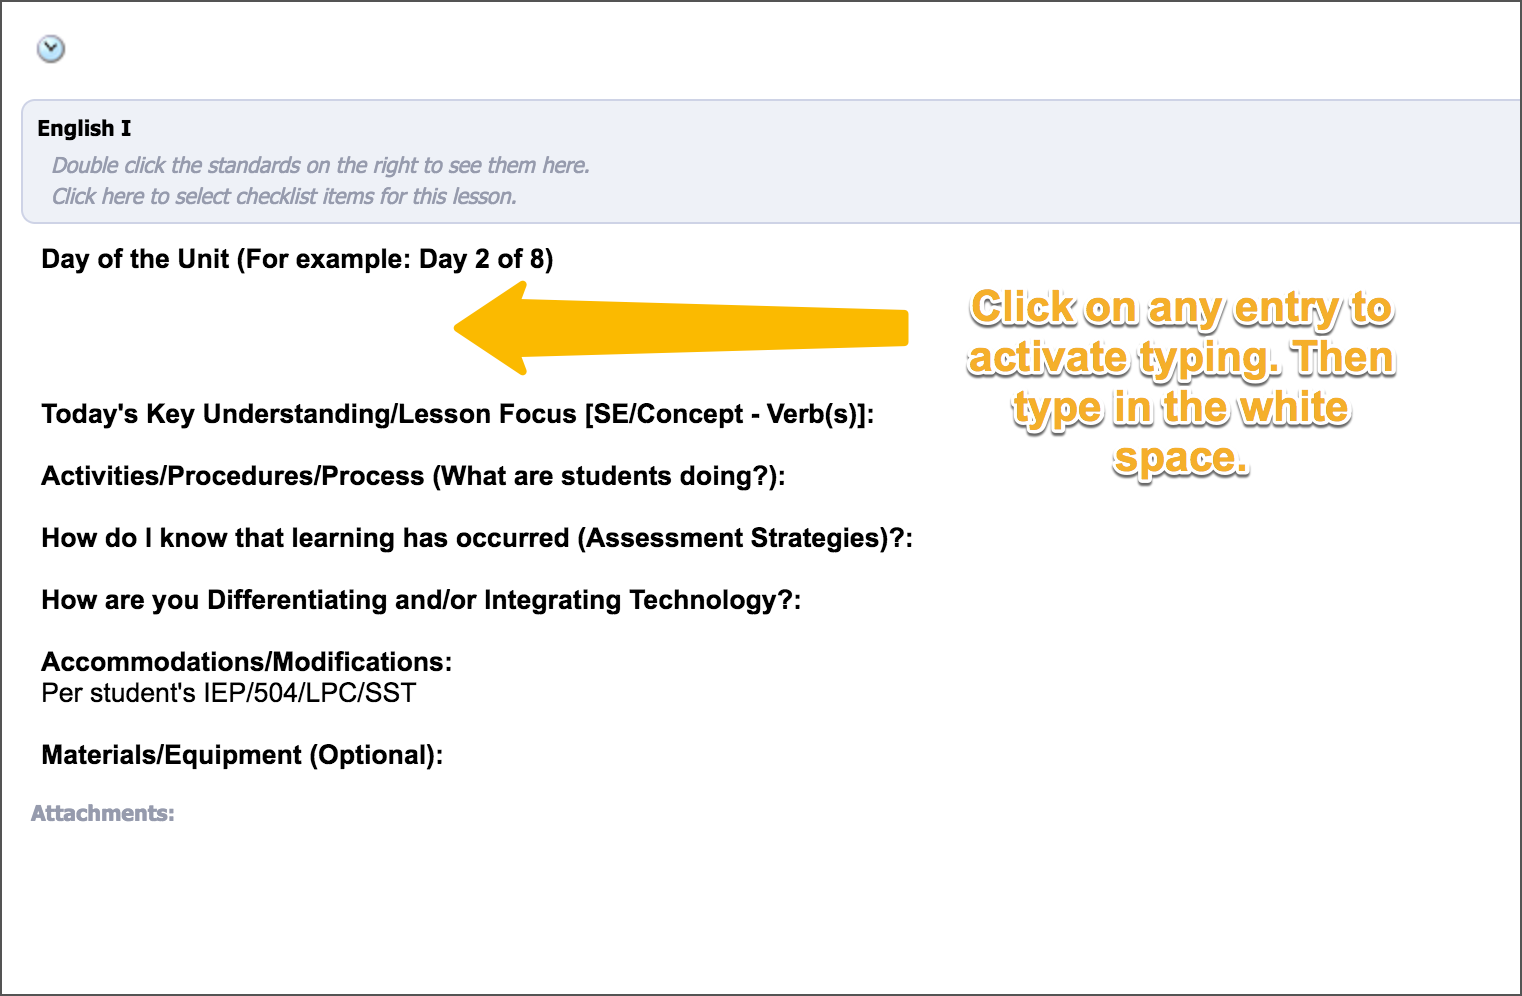The image size is (1522, 996).
Task: Click the 'type in the white space' annotation line
Action: click(1180, 408)
